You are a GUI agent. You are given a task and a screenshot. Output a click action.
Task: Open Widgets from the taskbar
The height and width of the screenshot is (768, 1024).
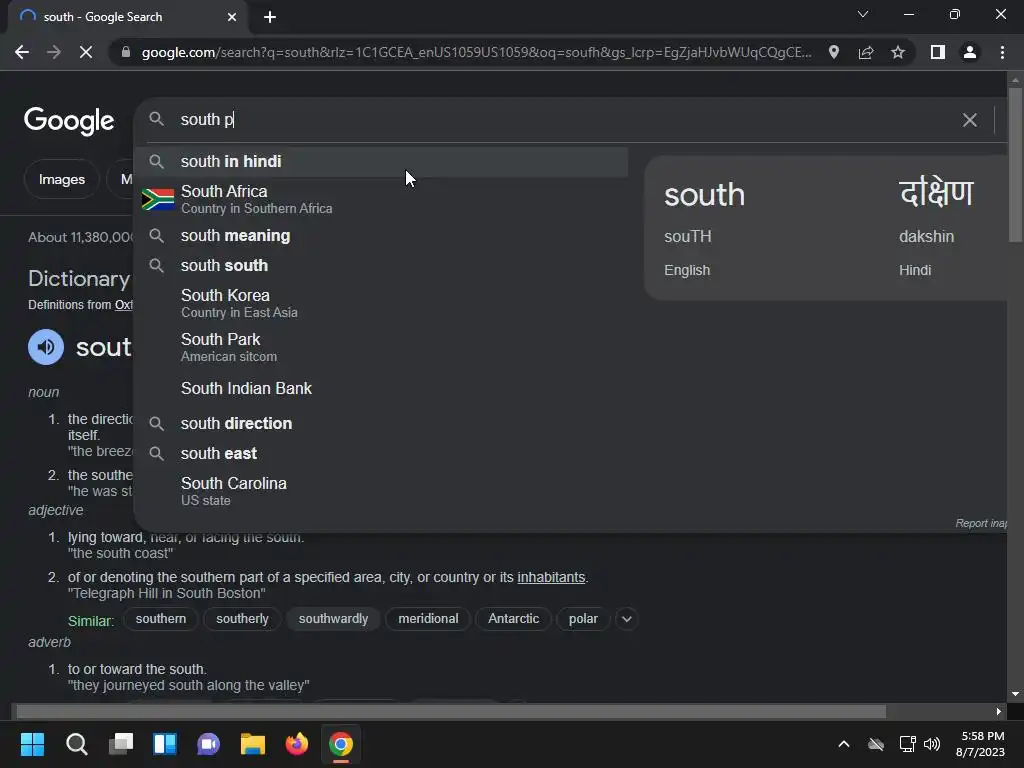pyautogui.click(x=165, y=744)
